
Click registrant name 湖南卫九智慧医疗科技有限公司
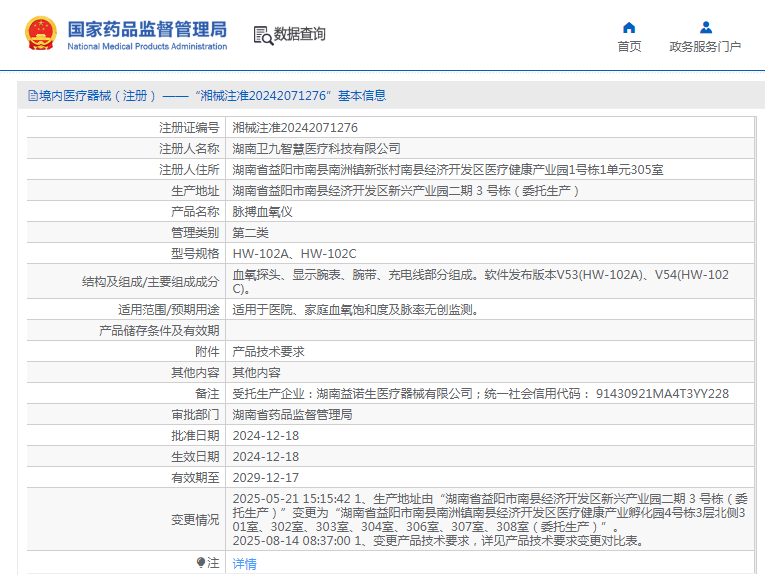tap(316, 148)
